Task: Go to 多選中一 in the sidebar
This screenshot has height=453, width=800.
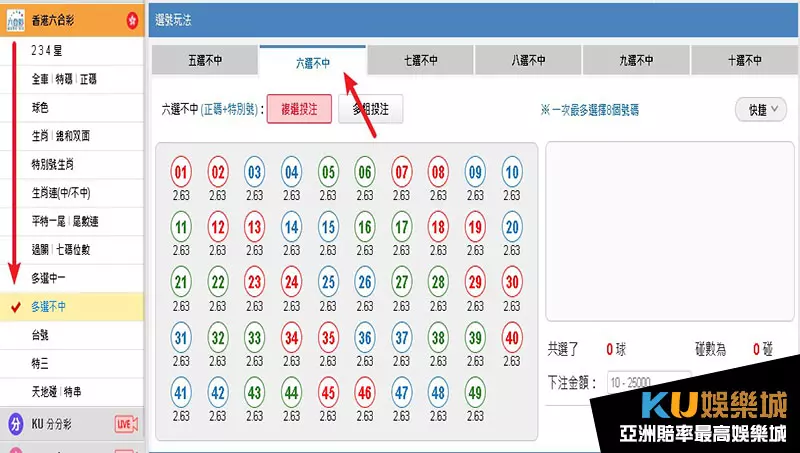Action: click(x=50, y=277)
